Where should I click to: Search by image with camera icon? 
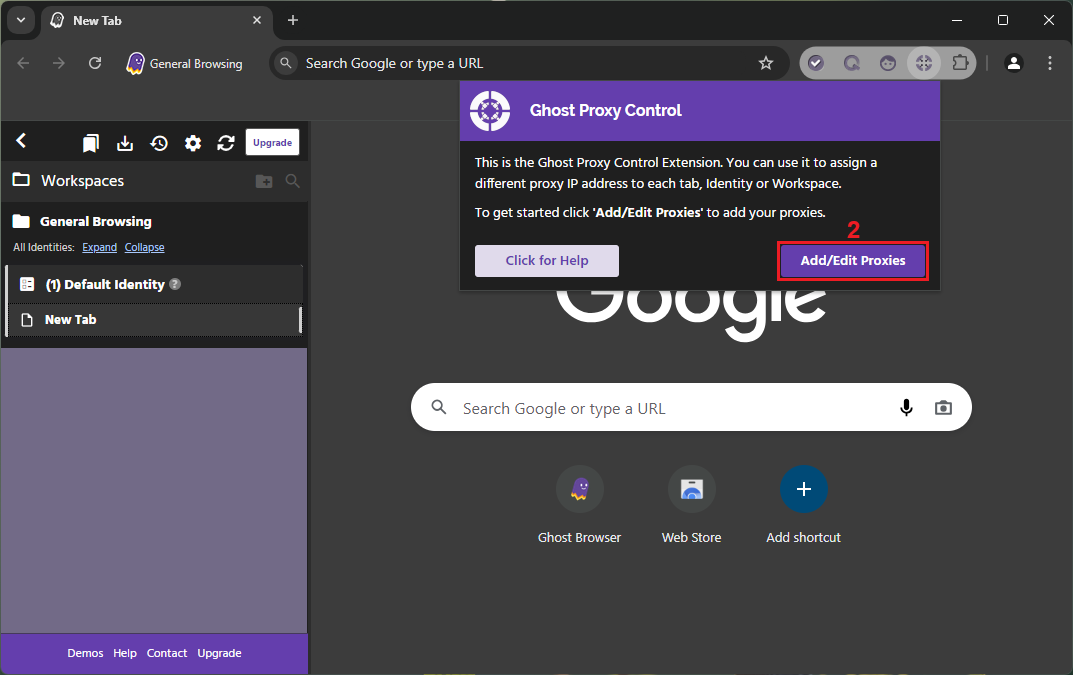(x=943, y=408)
